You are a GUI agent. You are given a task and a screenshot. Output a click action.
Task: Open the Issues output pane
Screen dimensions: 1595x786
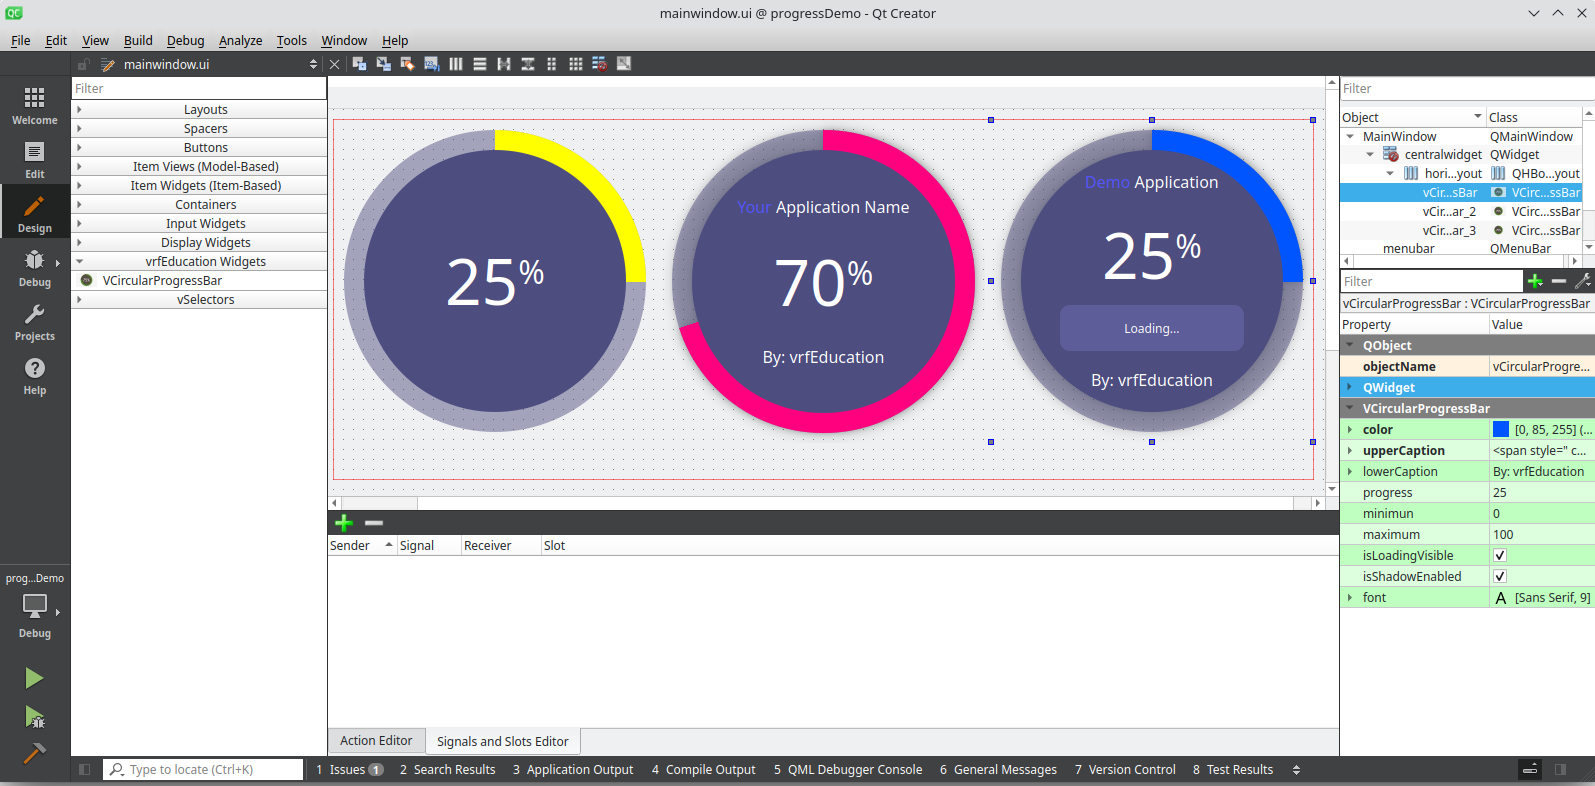point(350,770)
